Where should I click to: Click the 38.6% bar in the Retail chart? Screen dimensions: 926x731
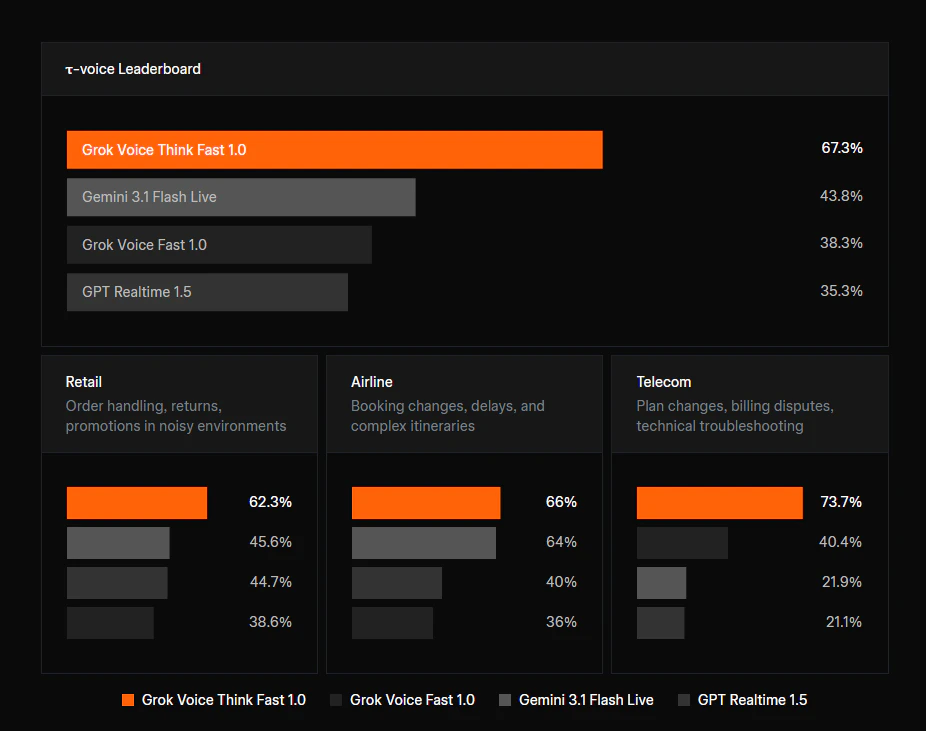click(x=110, y=622)
